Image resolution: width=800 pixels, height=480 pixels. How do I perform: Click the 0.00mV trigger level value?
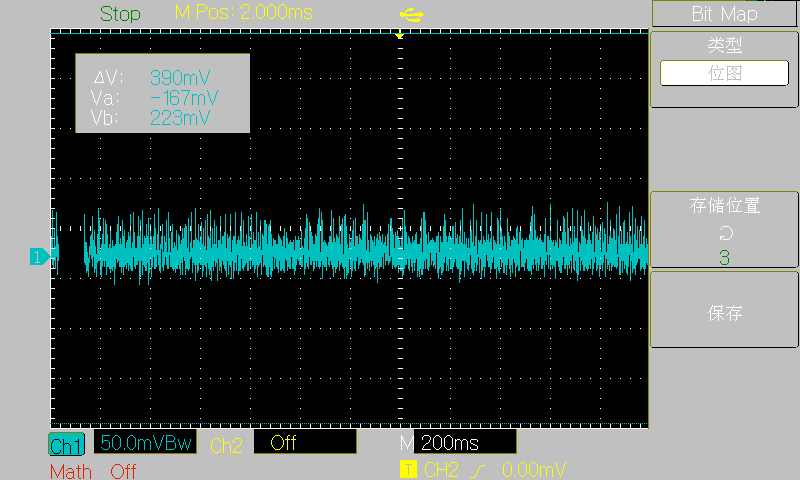pyautogui.click(x=534, y=470)
